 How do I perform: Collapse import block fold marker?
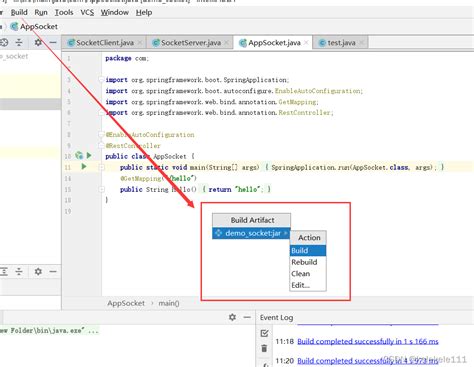(101, 80)
